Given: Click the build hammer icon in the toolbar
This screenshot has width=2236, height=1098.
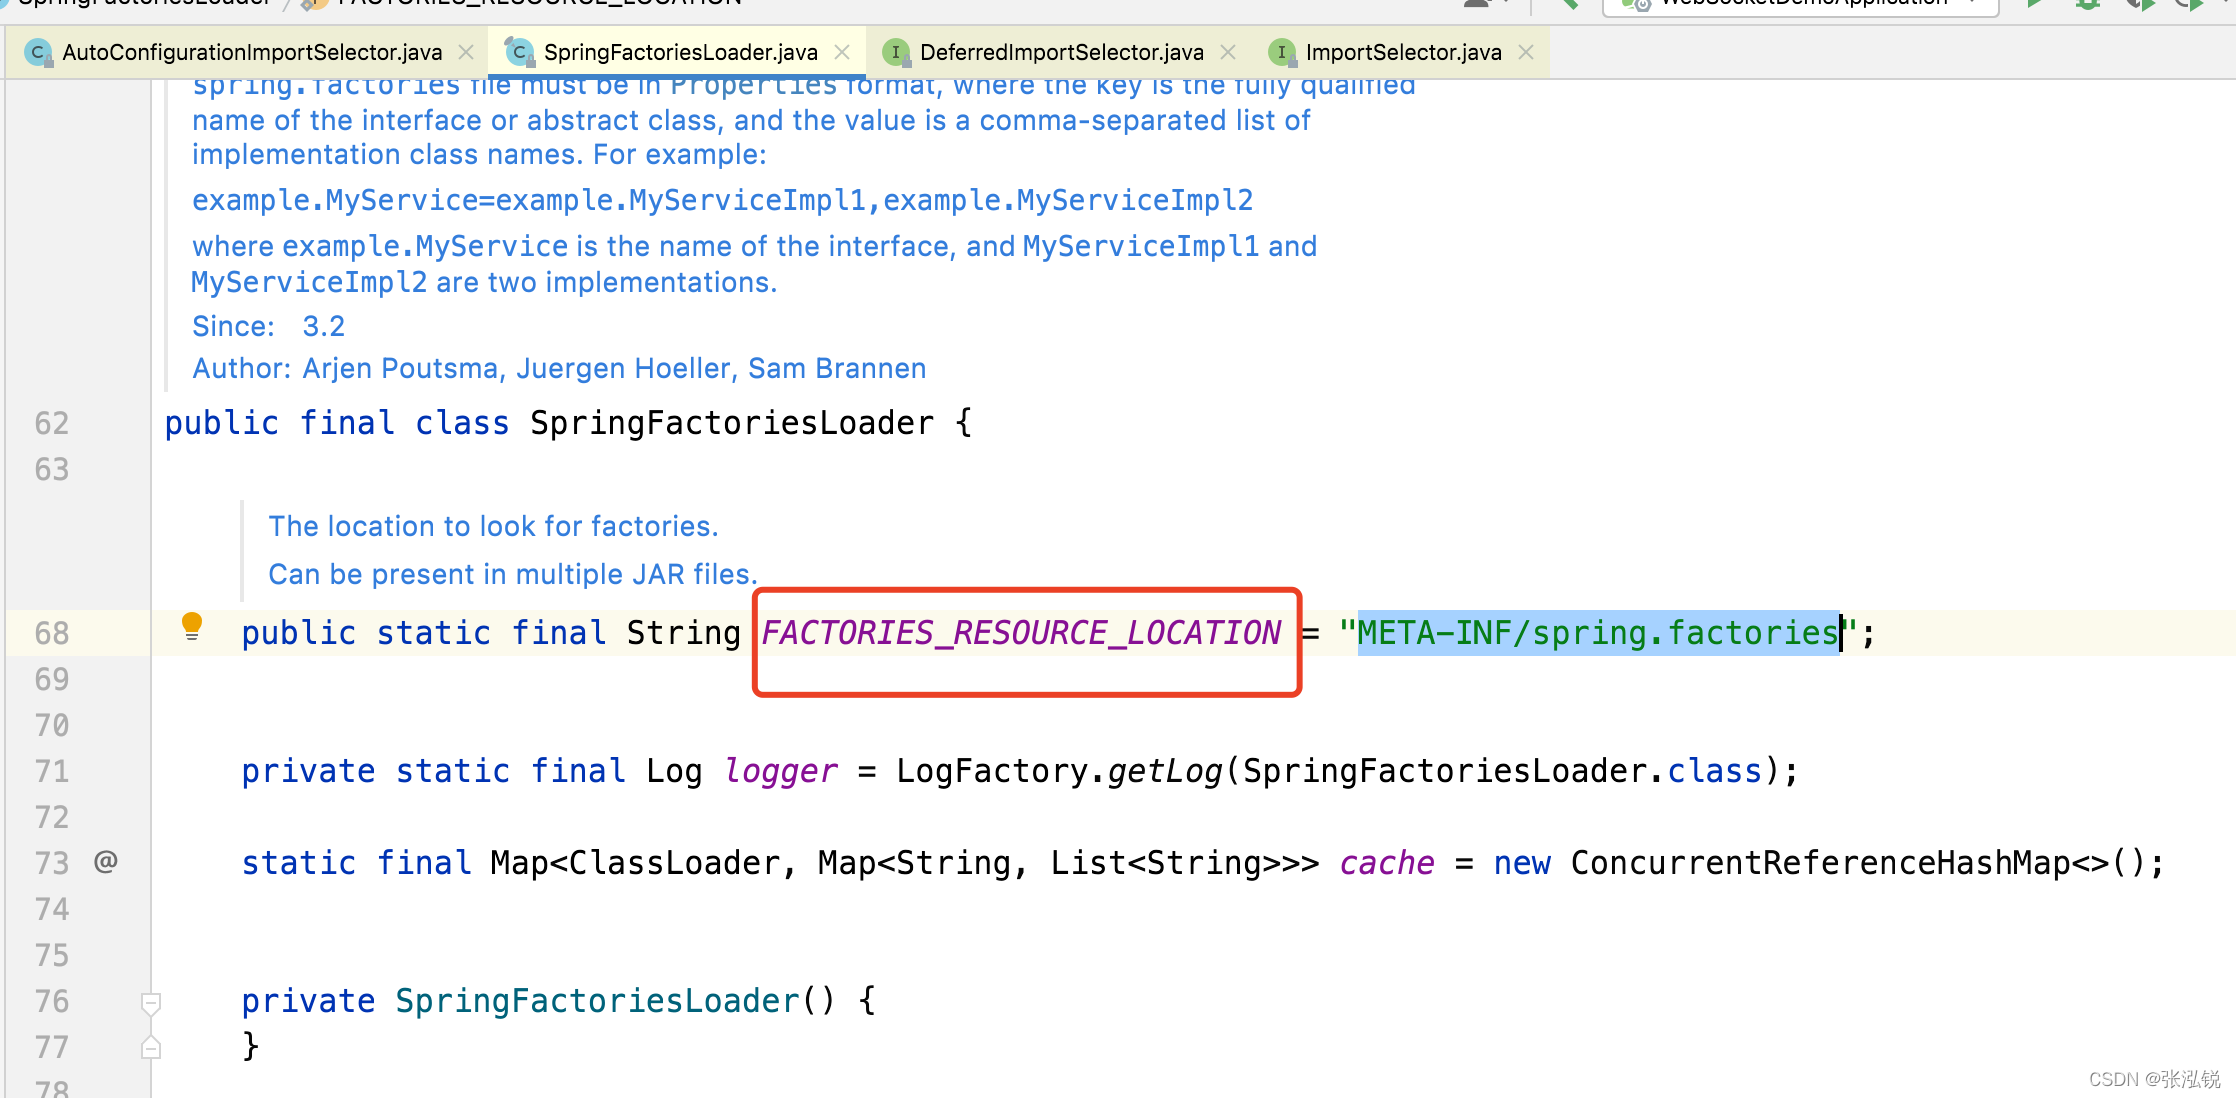Looking at the screenshot, I should (x=1569, y=4).
